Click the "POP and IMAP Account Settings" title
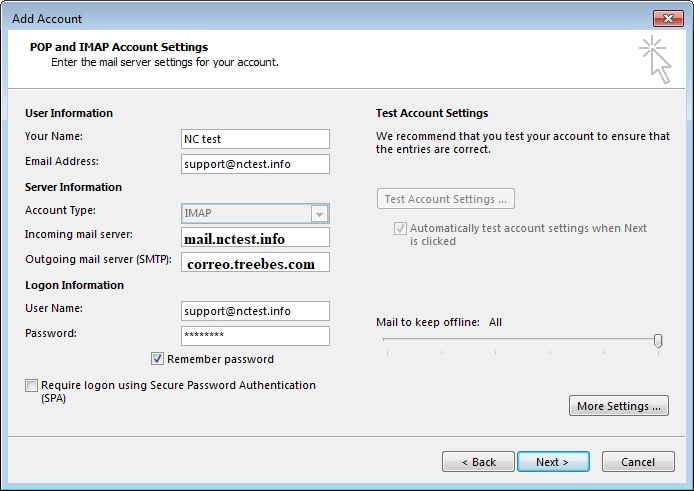Image resolution: width=694 pixels, height=491 pixels. [119, 47]
